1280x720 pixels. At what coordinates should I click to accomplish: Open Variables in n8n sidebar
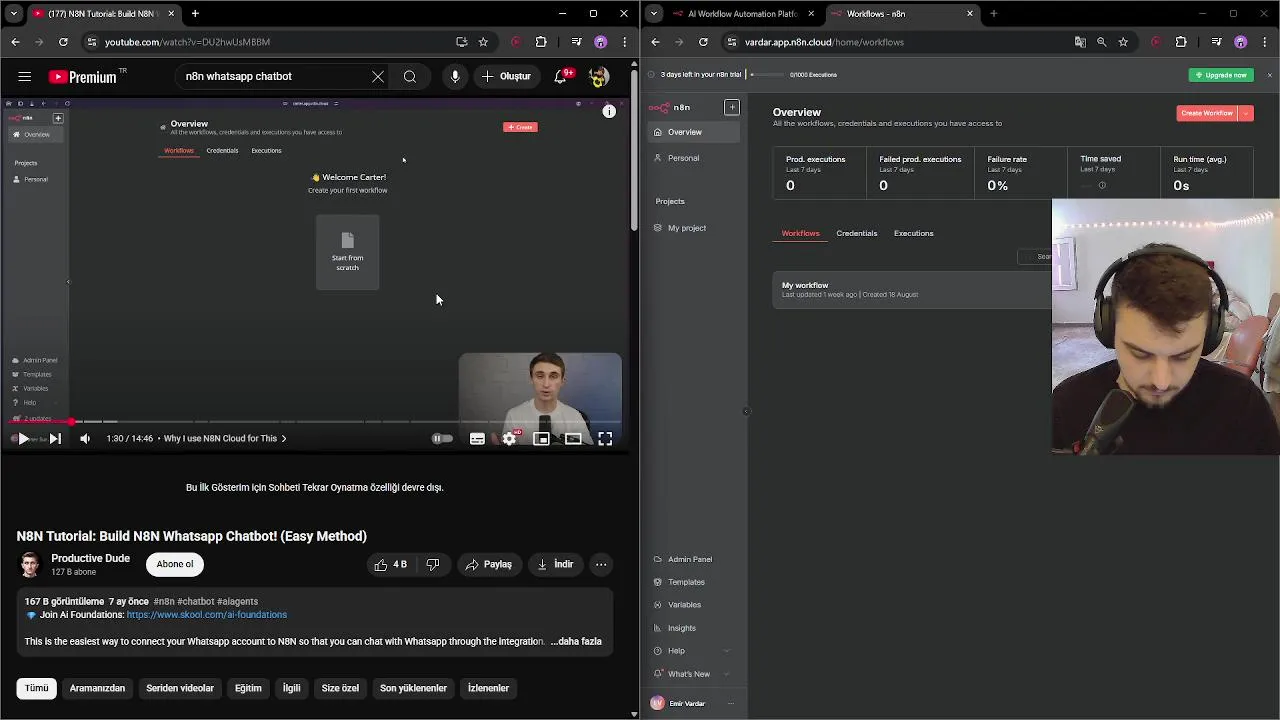pos(694,605)
